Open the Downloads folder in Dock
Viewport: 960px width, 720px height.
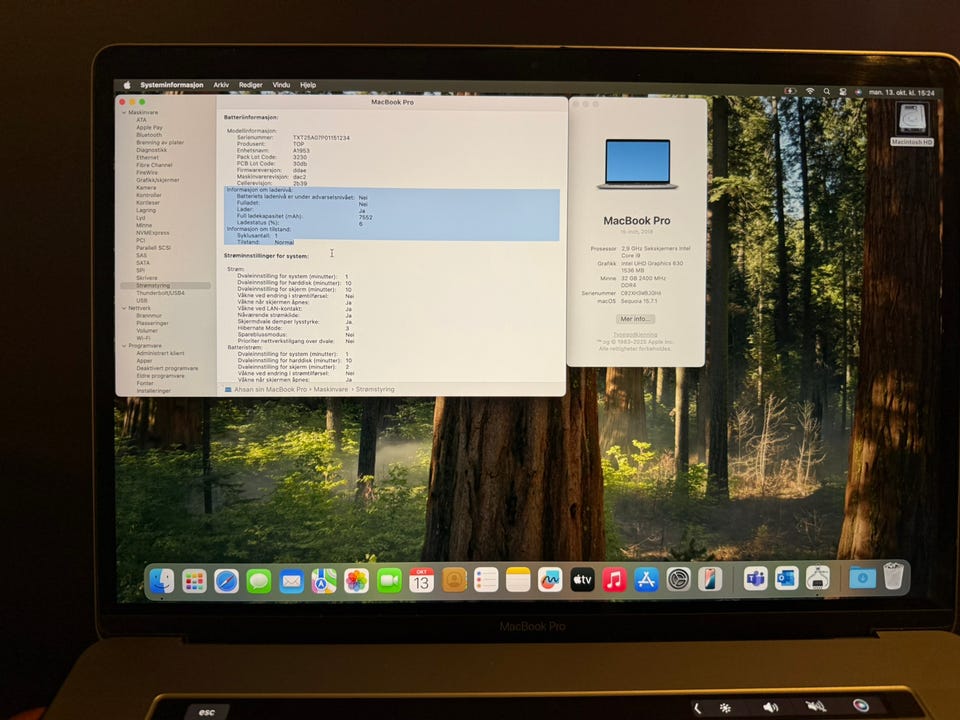[862, 577]
